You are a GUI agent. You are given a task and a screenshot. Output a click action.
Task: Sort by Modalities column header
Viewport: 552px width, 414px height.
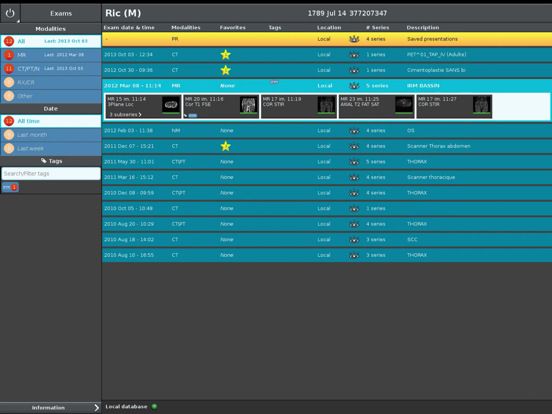(x=186, y=27)
